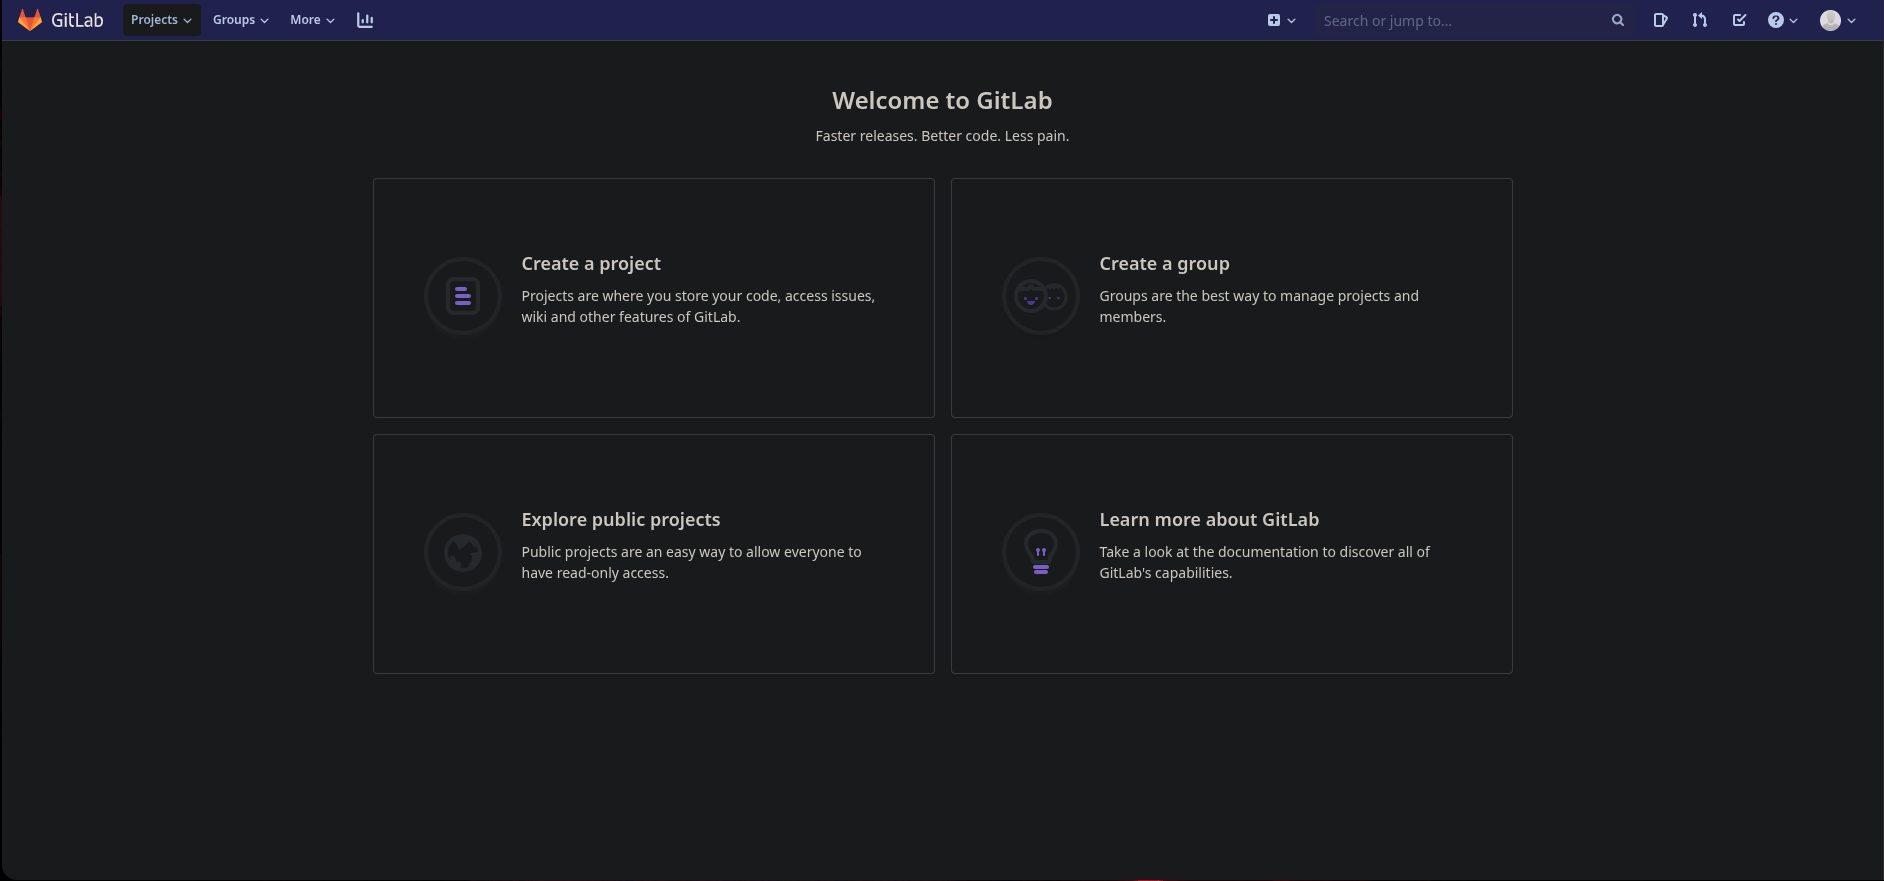
Task: Open the To-Do list icon
Action: point(1740,20)
